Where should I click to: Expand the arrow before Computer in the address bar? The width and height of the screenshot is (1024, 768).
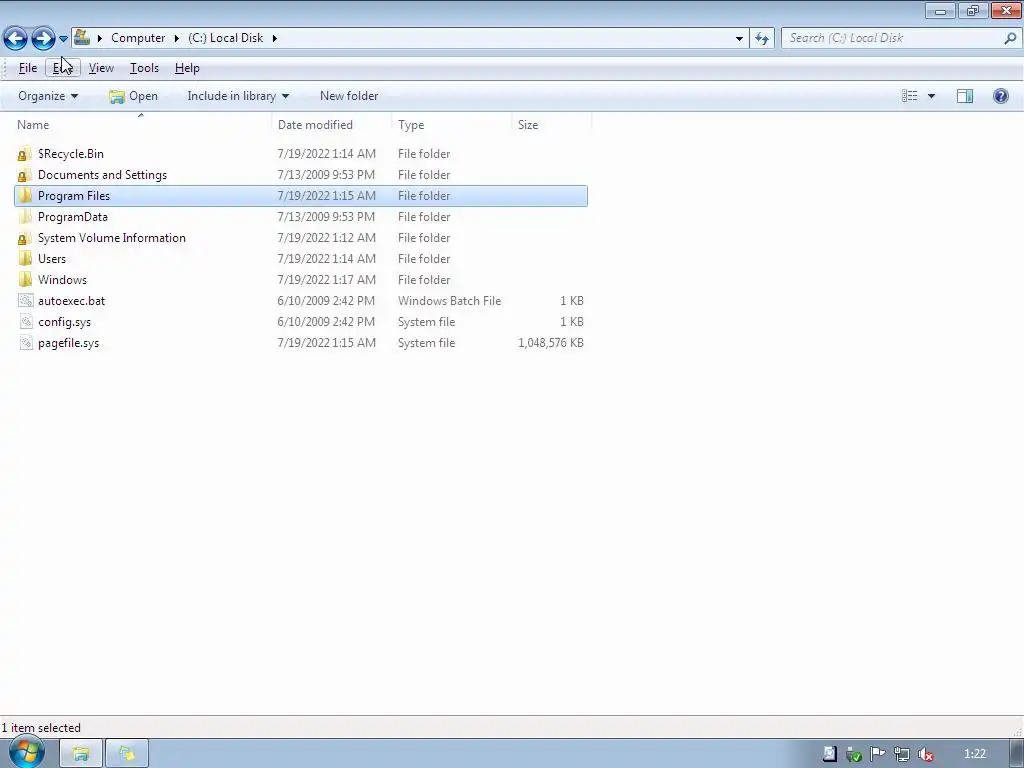(99, 38)
